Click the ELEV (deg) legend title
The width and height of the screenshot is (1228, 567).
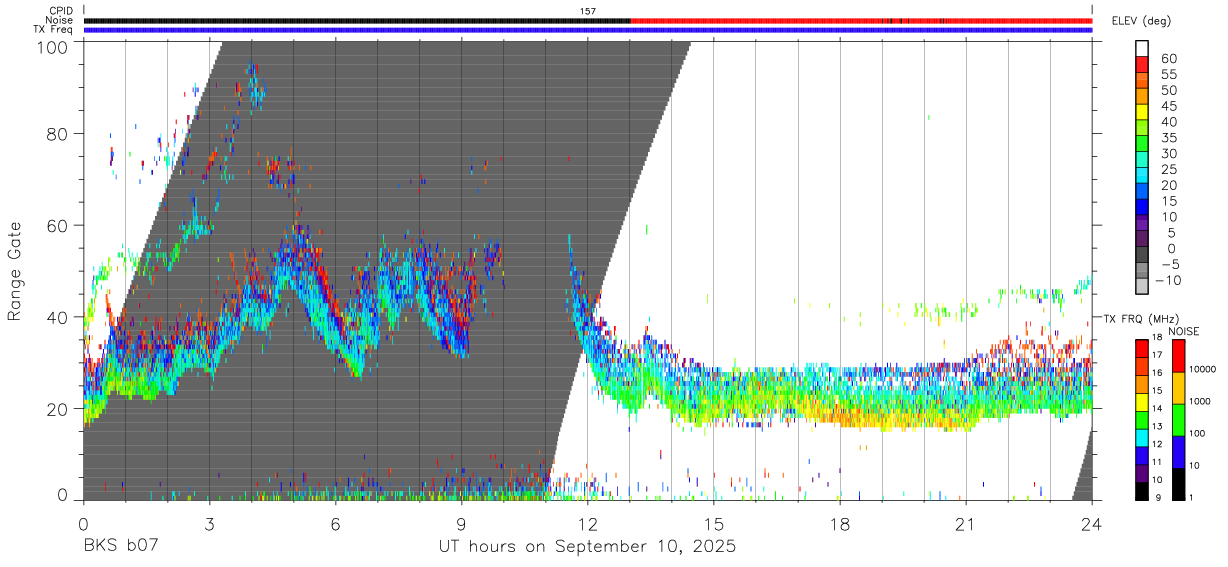[1143, 20]
